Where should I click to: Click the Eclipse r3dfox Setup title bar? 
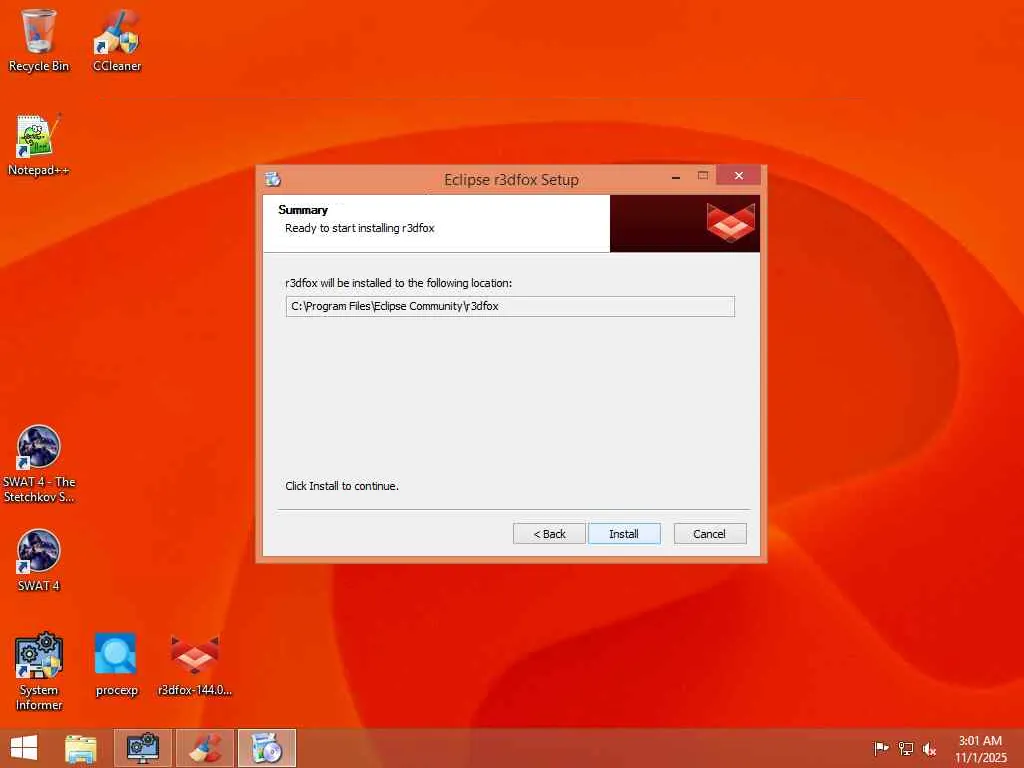click(511, 179)
